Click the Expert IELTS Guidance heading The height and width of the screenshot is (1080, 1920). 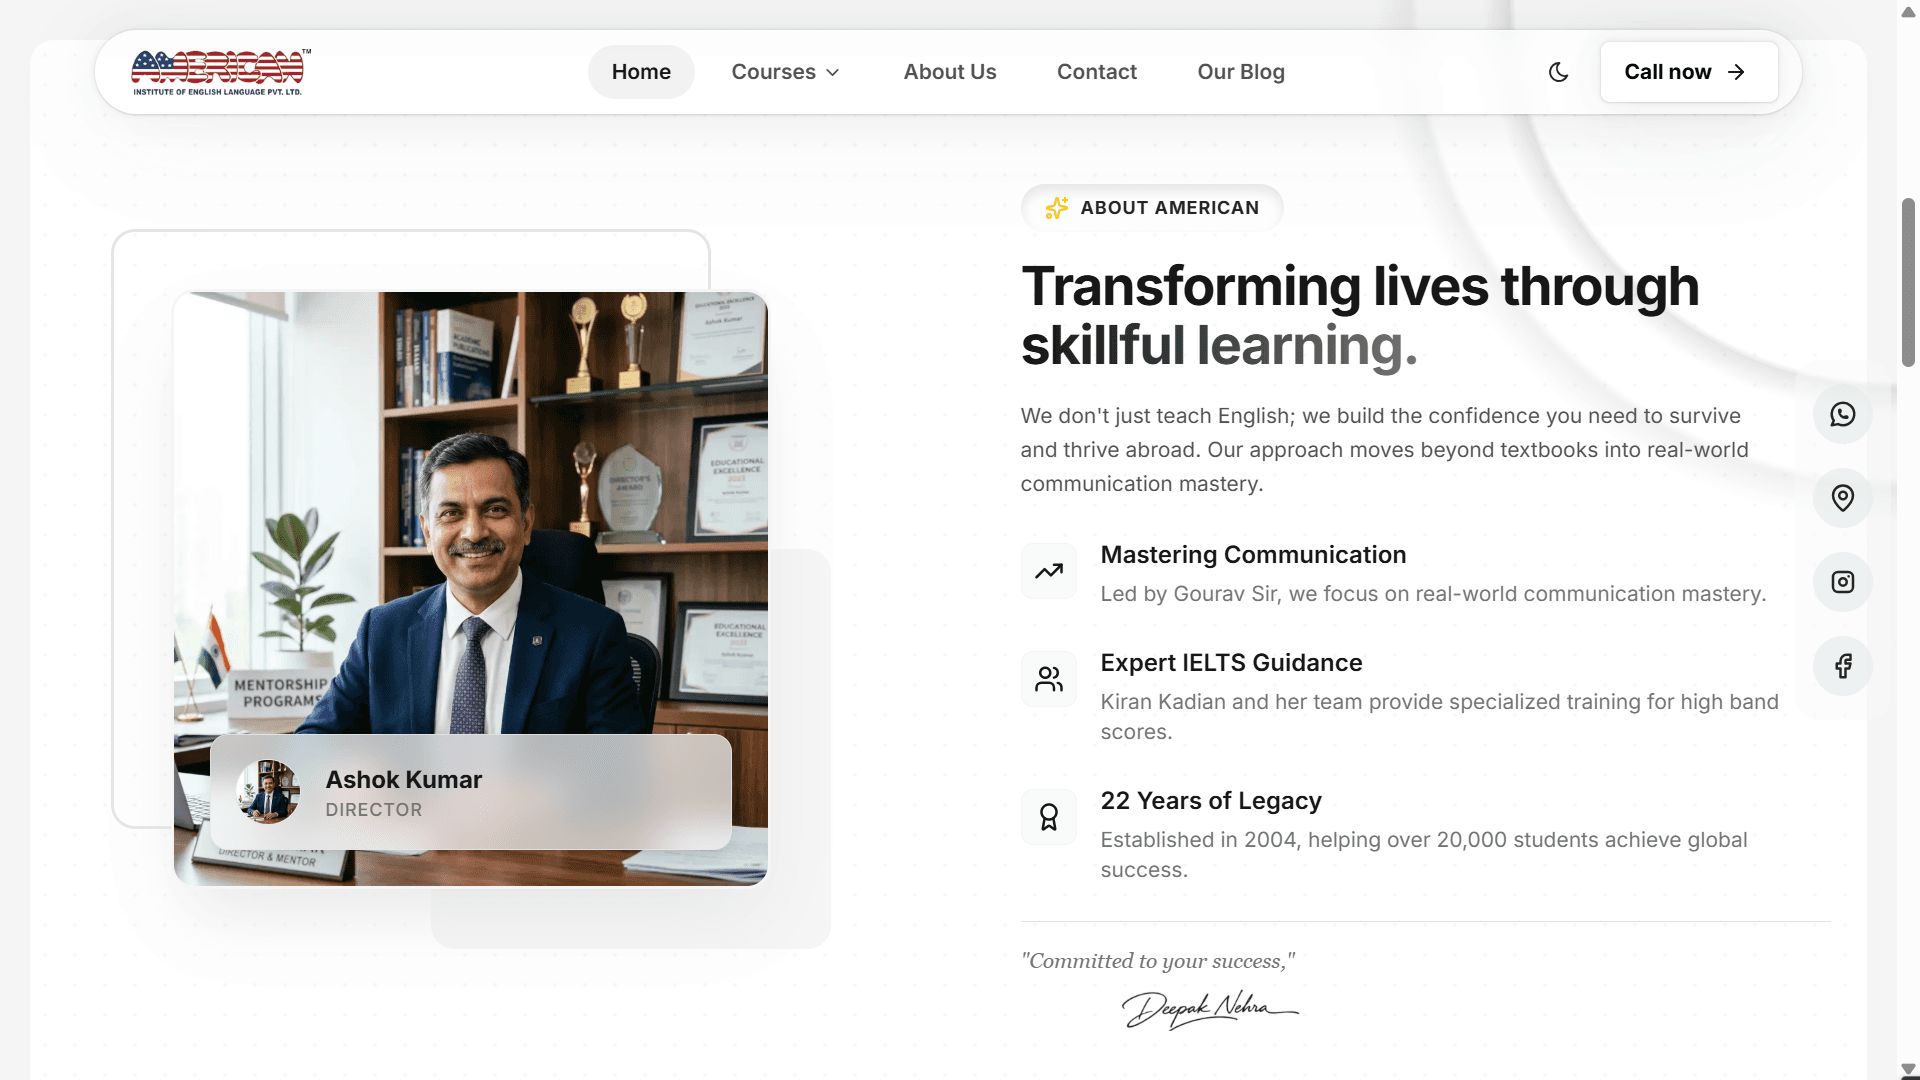tap(1231, 663)
